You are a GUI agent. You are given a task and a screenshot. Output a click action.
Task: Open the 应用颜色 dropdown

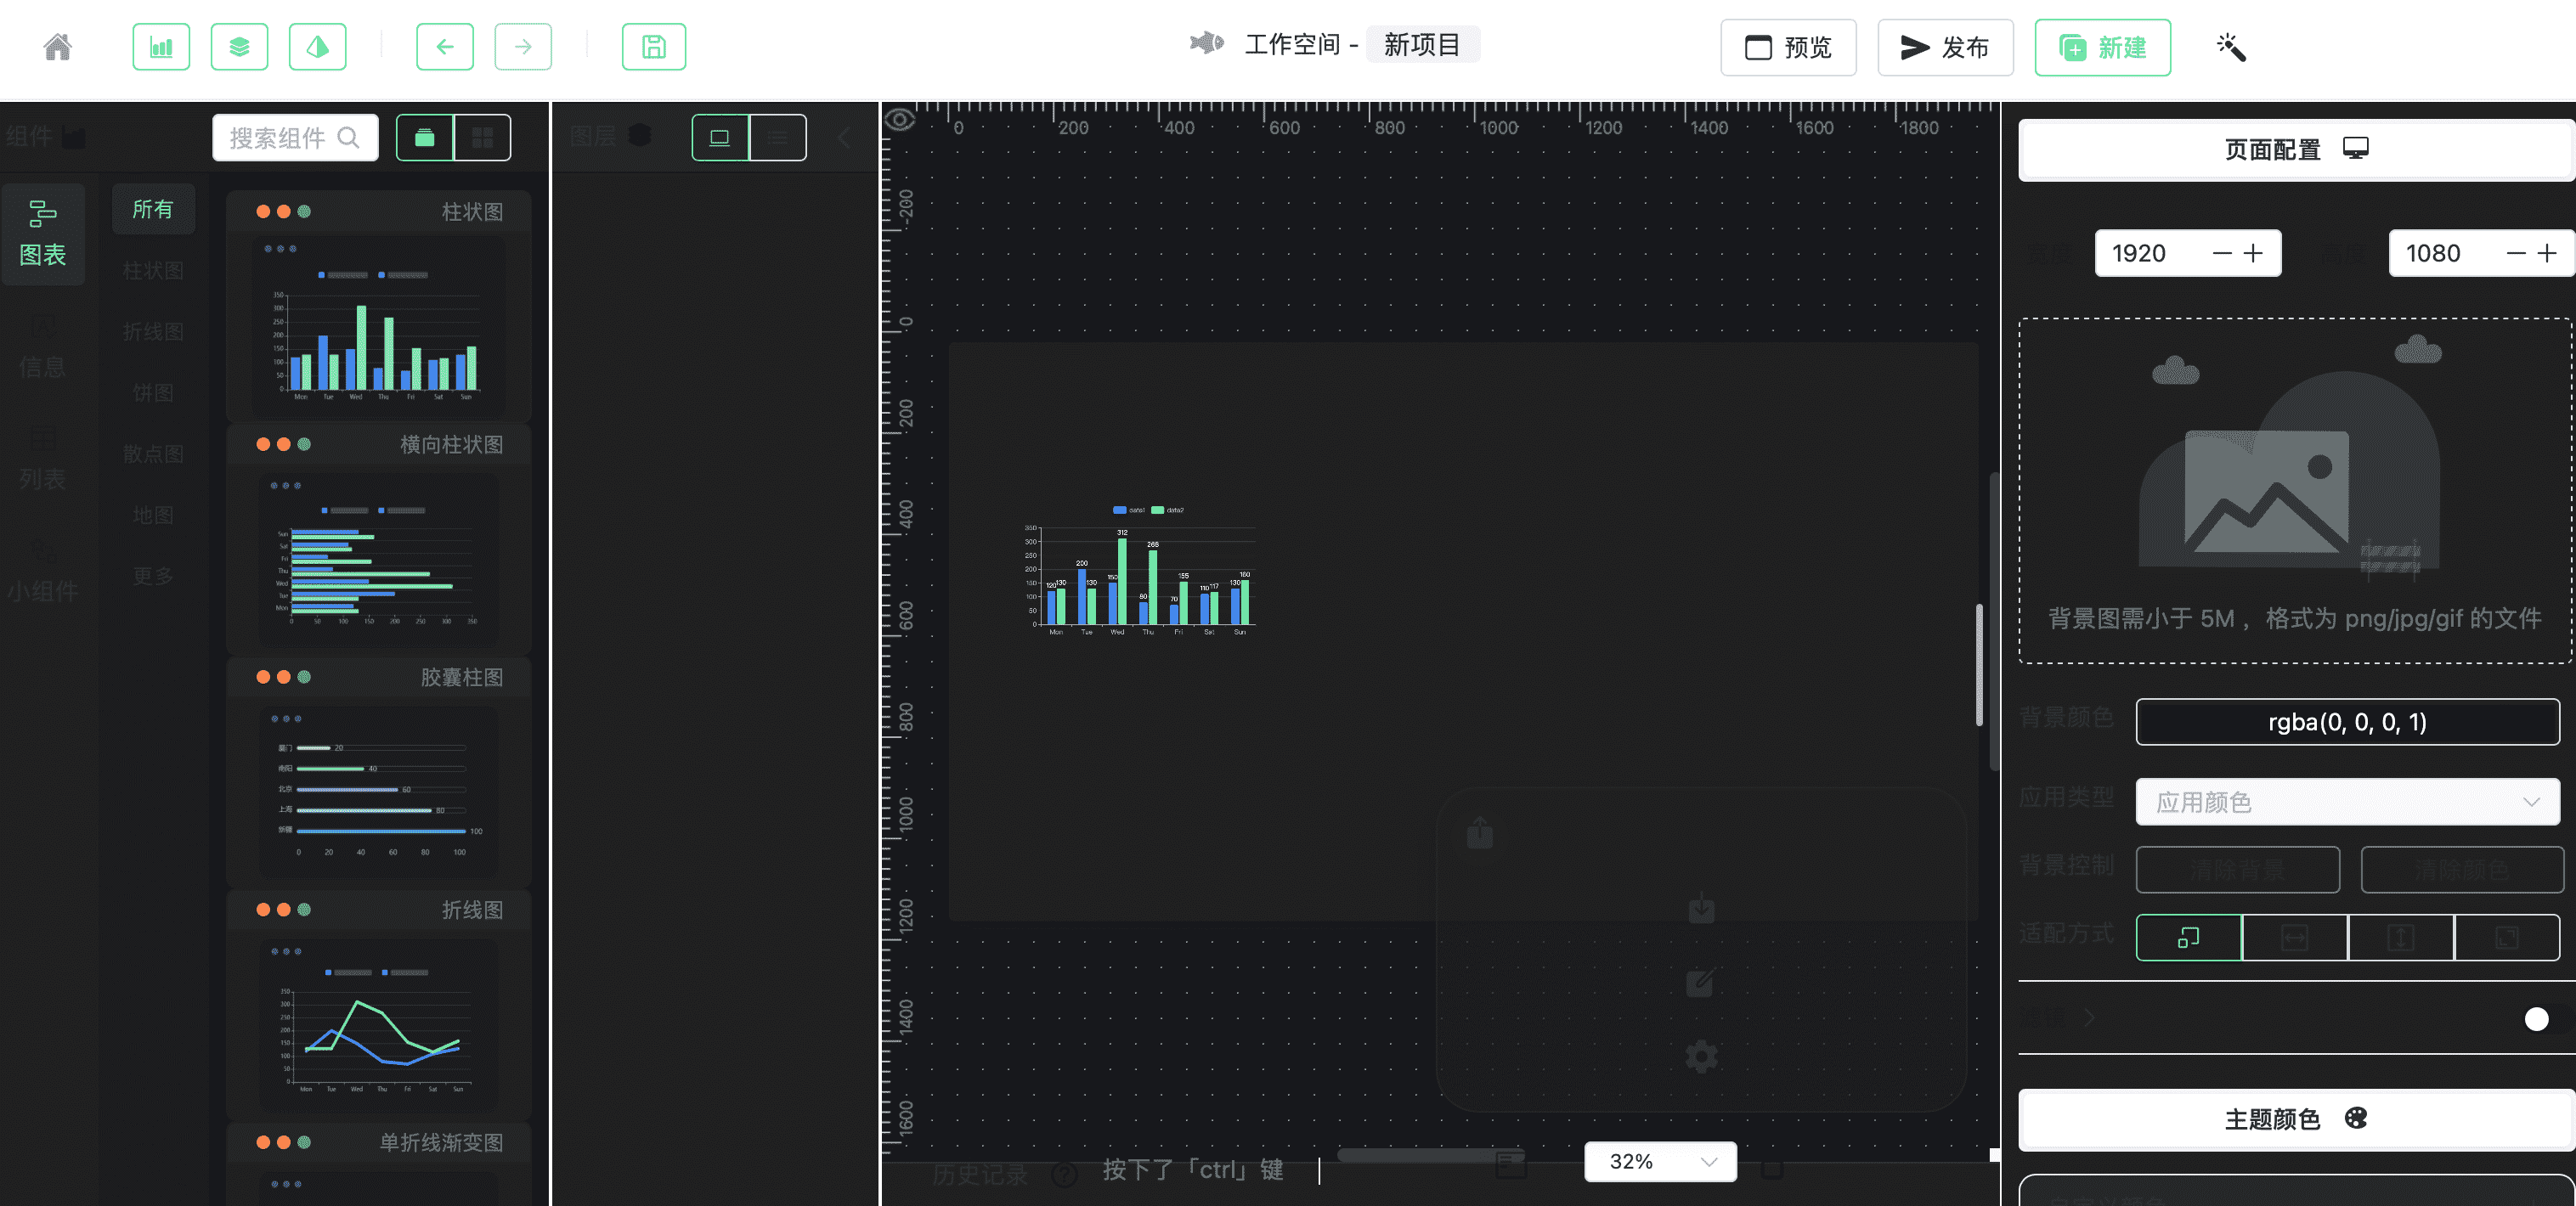pos(2347,801)
